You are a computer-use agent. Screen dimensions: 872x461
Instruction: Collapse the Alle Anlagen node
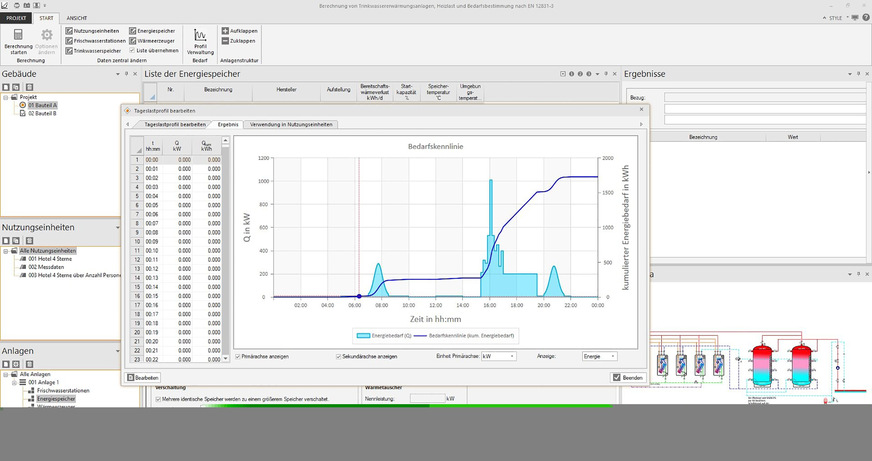pos(6,375)
